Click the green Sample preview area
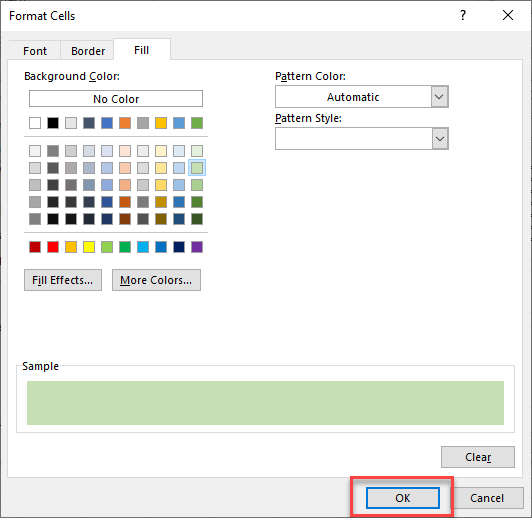 coord(265,403)
